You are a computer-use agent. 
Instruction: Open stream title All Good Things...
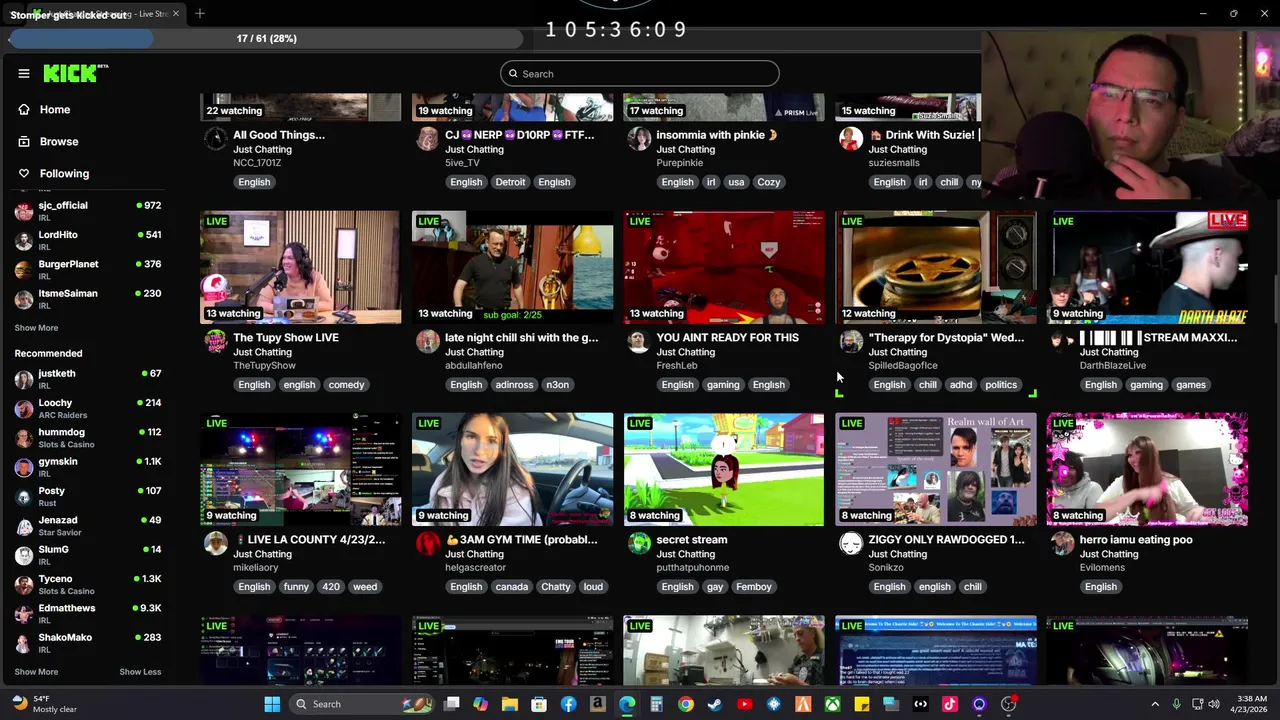tap(279, 135)
